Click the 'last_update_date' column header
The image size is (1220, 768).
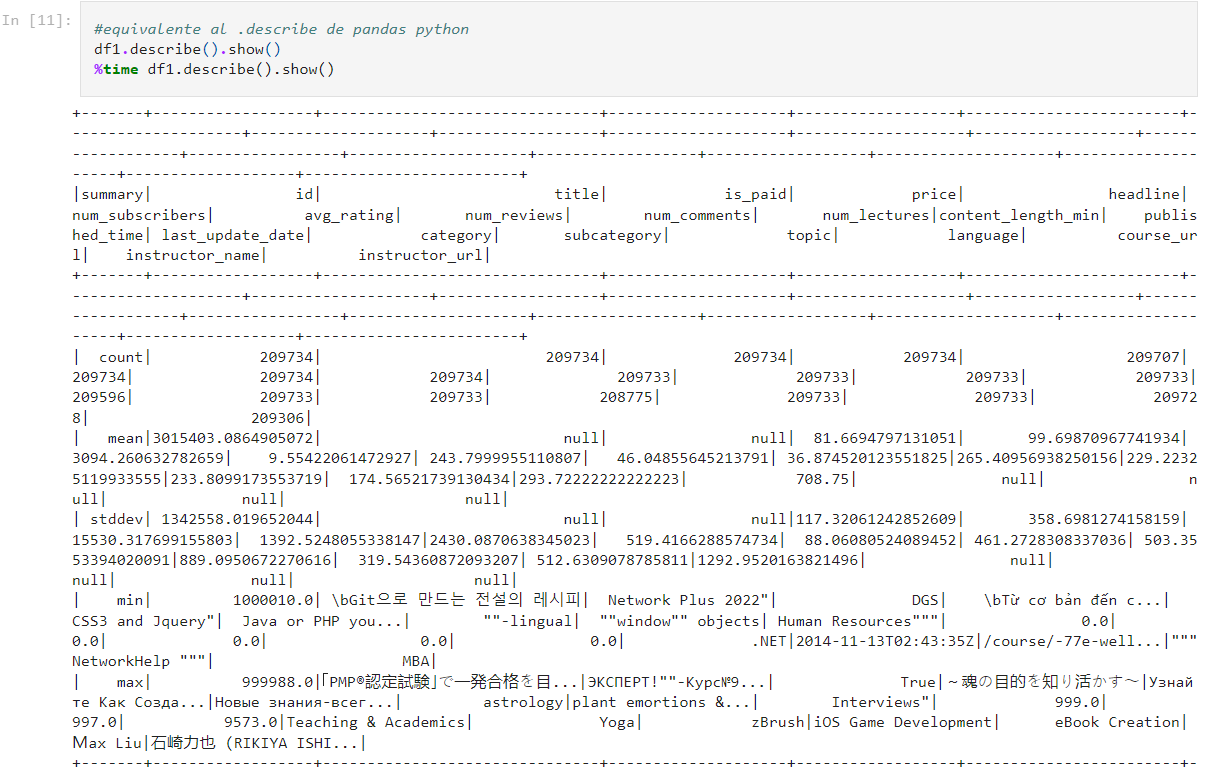pos(232,235)
